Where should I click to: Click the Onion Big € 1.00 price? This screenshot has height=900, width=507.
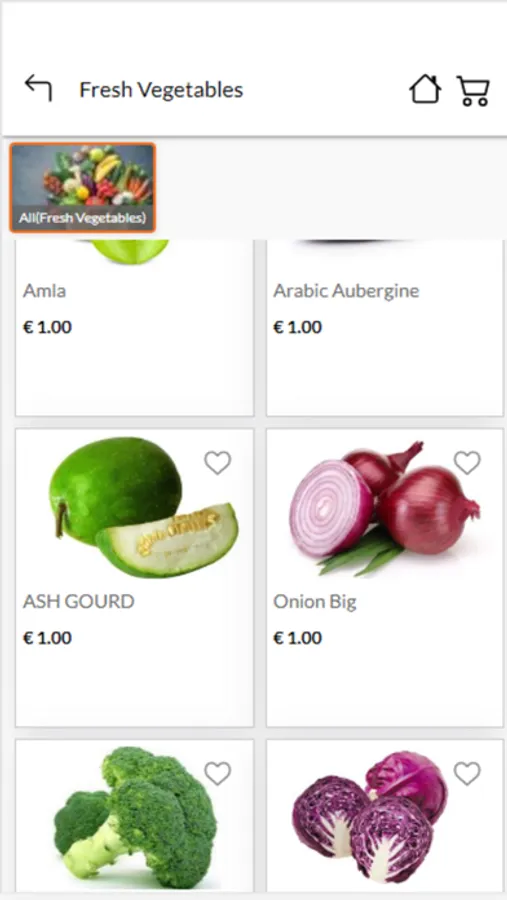297,638
